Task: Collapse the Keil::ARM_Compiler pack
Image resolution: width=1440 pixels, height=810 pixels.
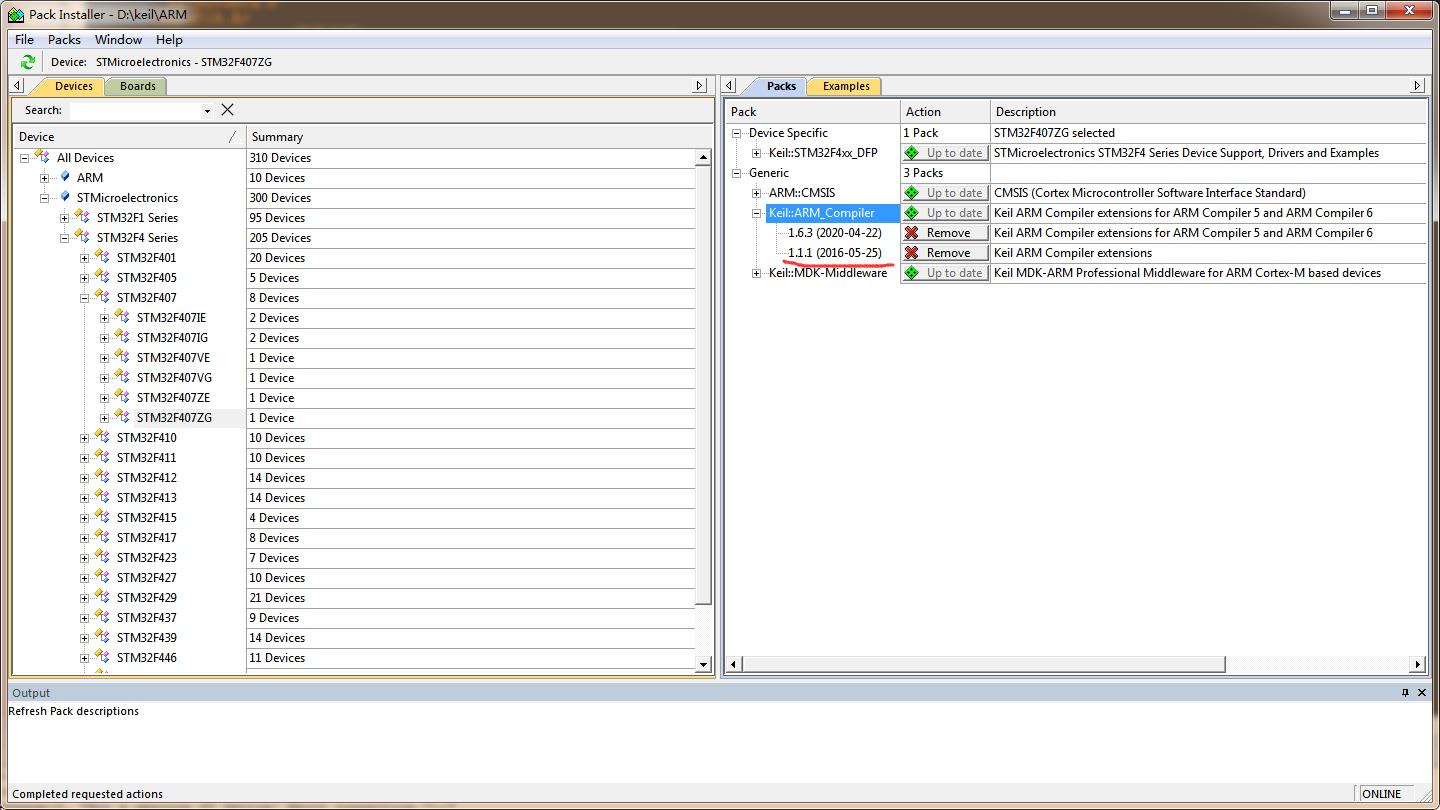Action: coord(757,213)
